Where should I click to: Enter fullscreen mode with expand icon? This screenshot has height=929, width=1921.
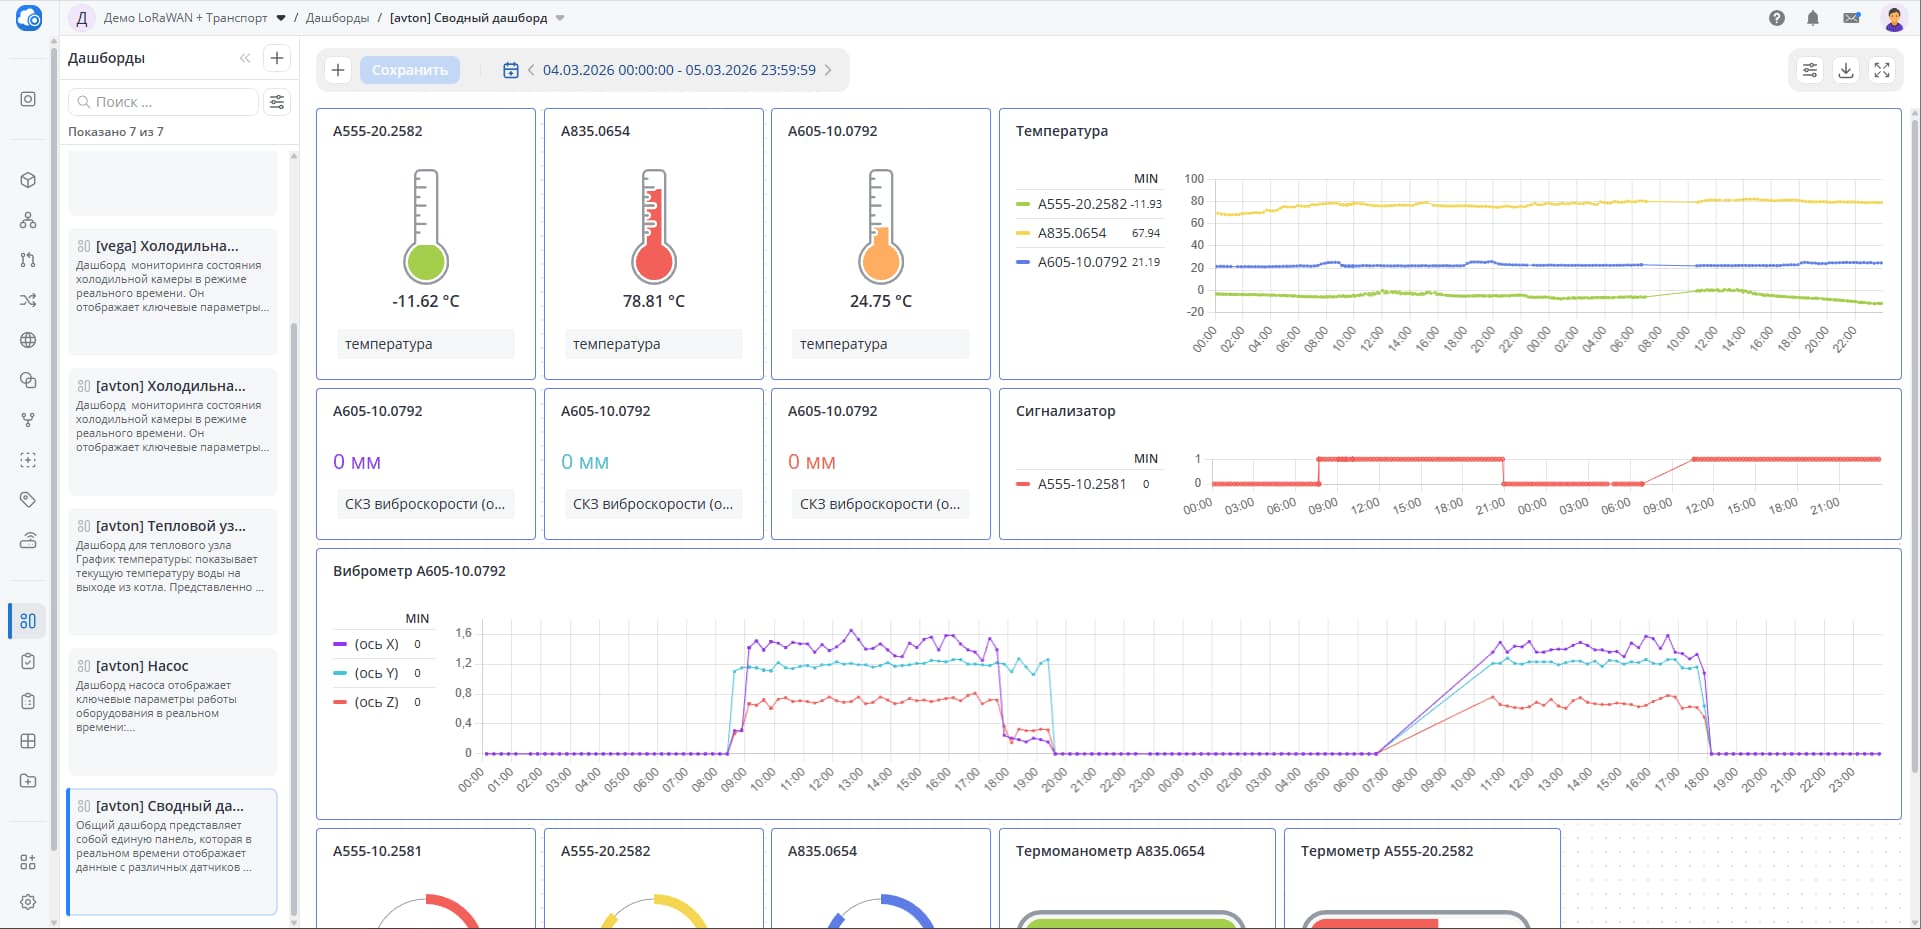[1882, 70]
